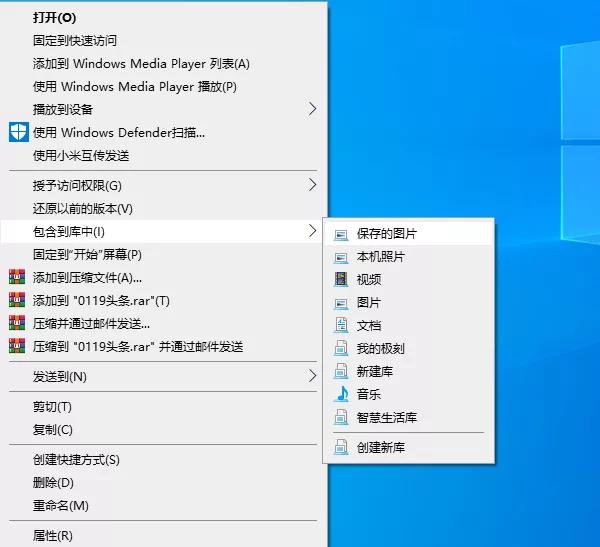
Task: Choose 删除(D) in context menu
Action: 164,482
